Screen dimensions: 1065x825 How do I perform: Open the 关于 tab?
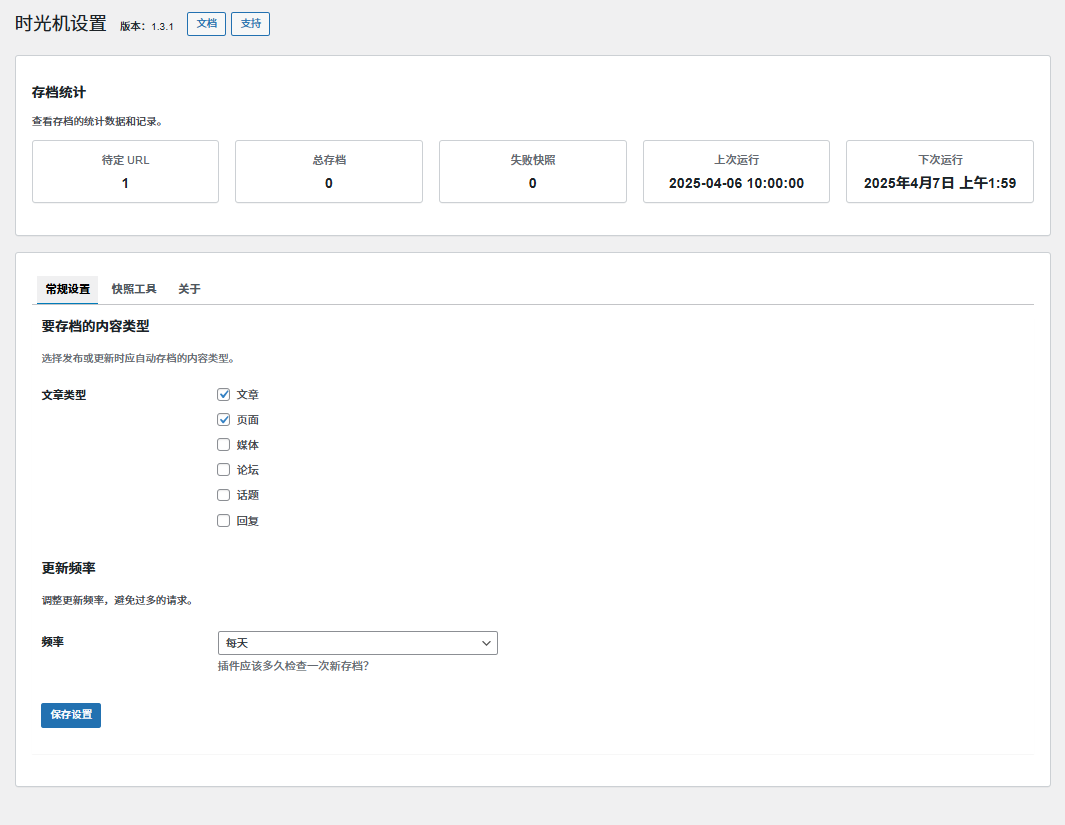(189, 290)
